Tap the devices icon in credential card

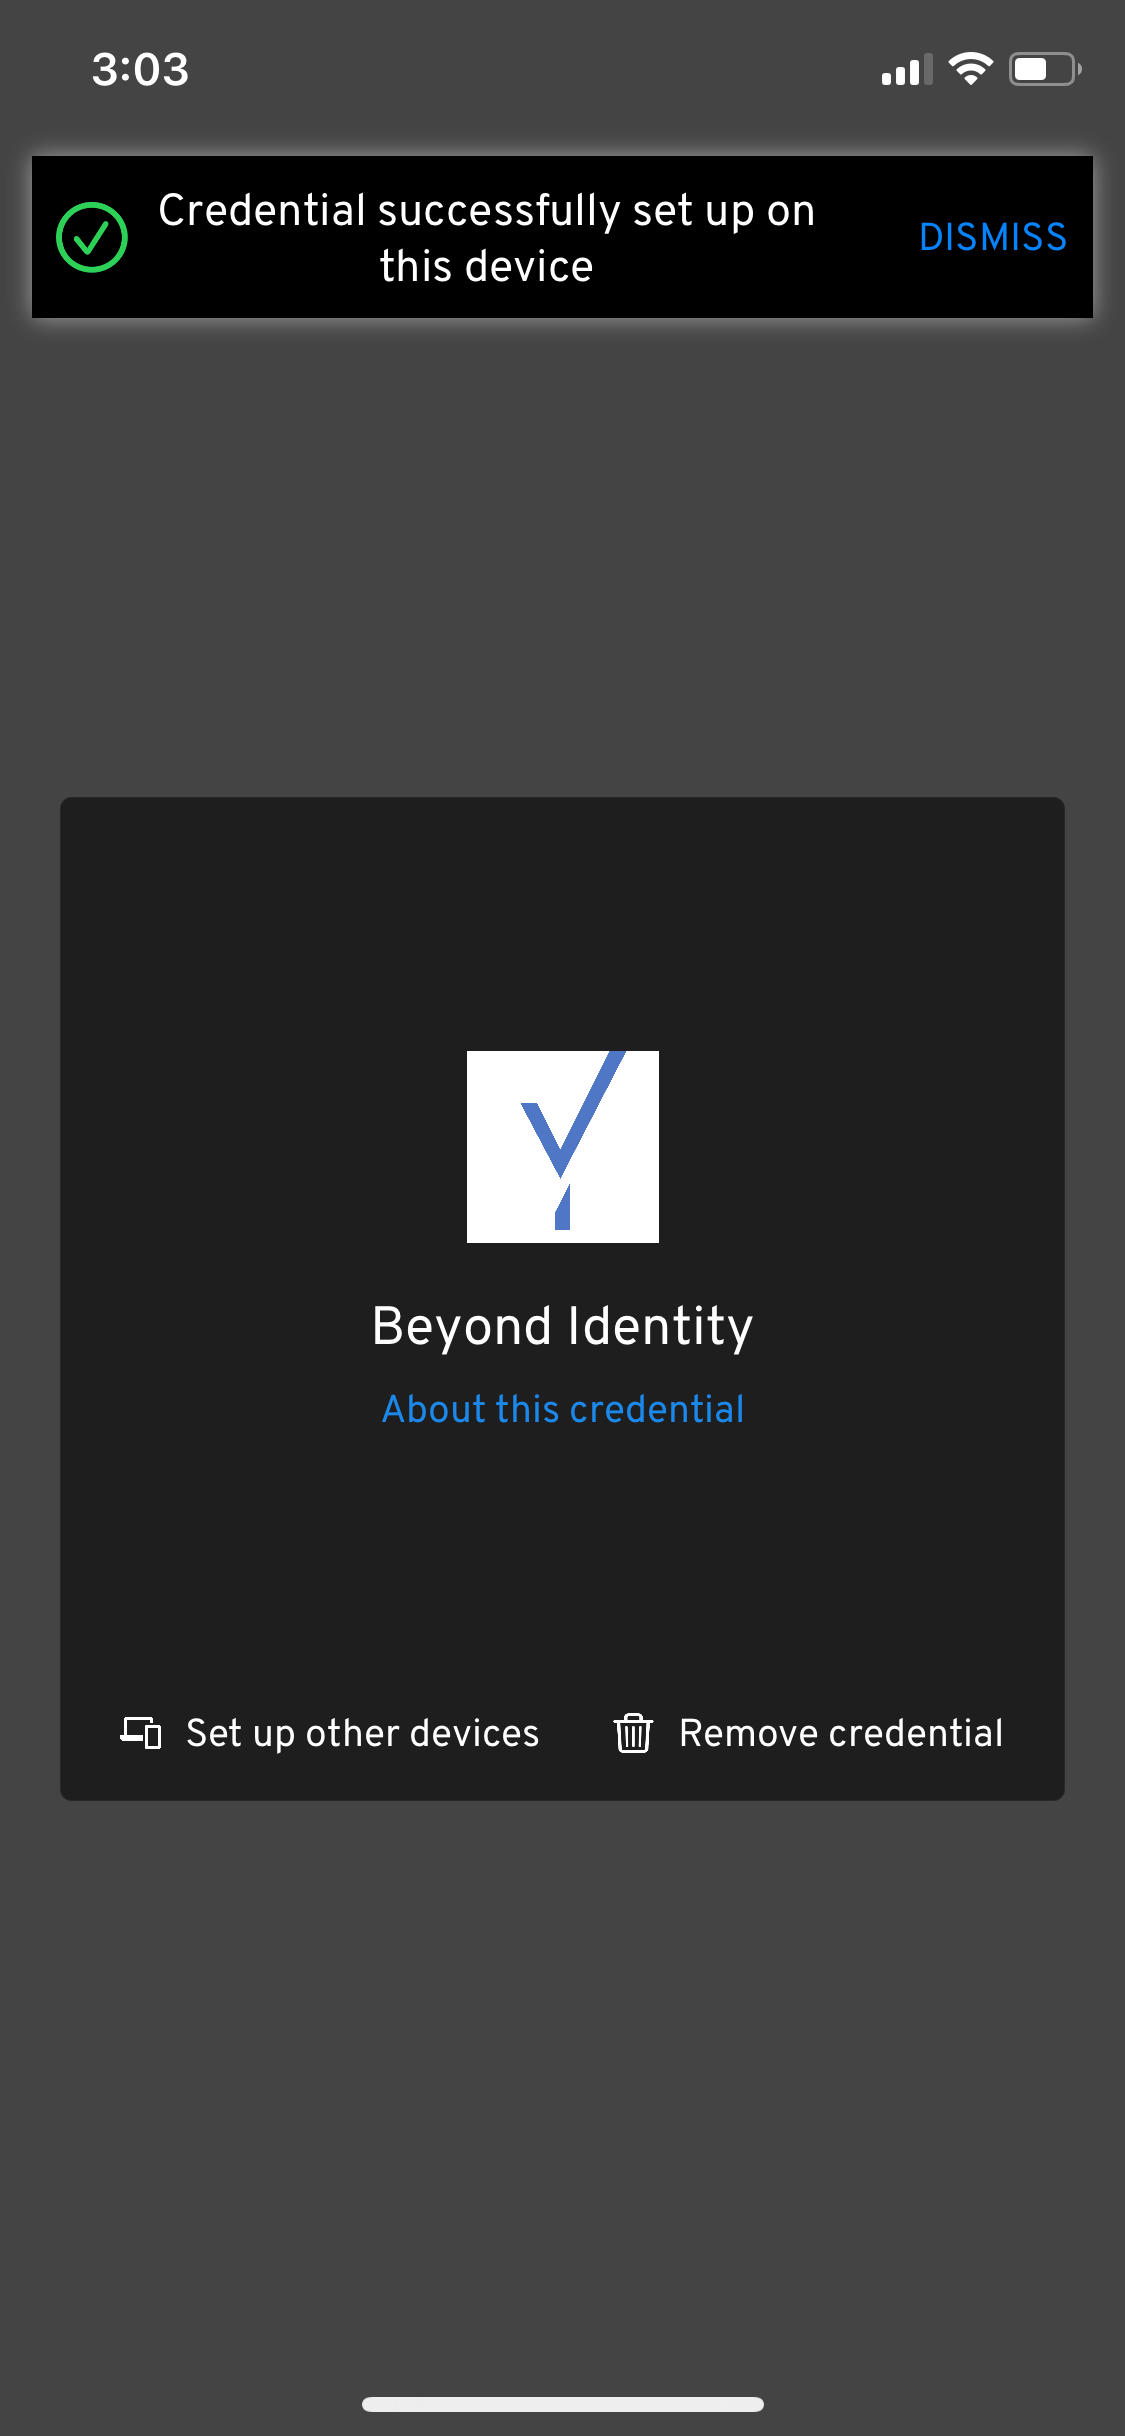141,1732
